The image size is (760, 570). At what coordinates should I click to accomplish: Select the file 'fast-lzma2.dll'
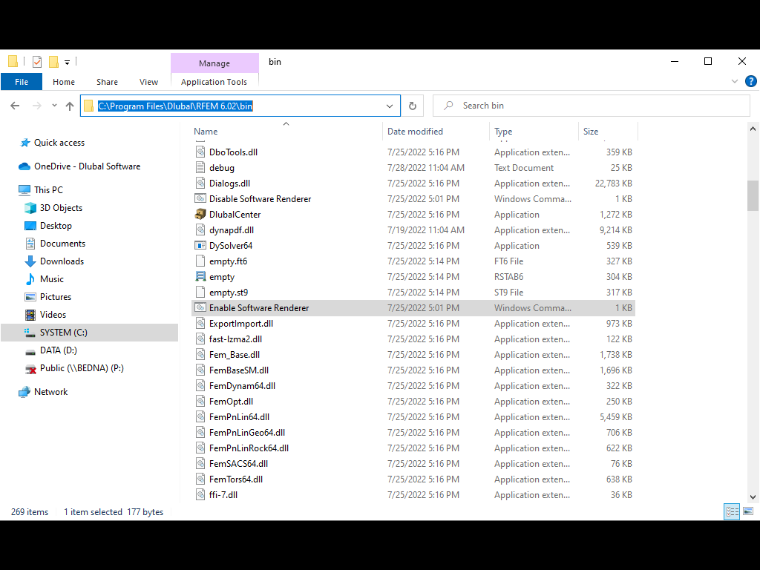pyautogui.click(x=413, y=339)
